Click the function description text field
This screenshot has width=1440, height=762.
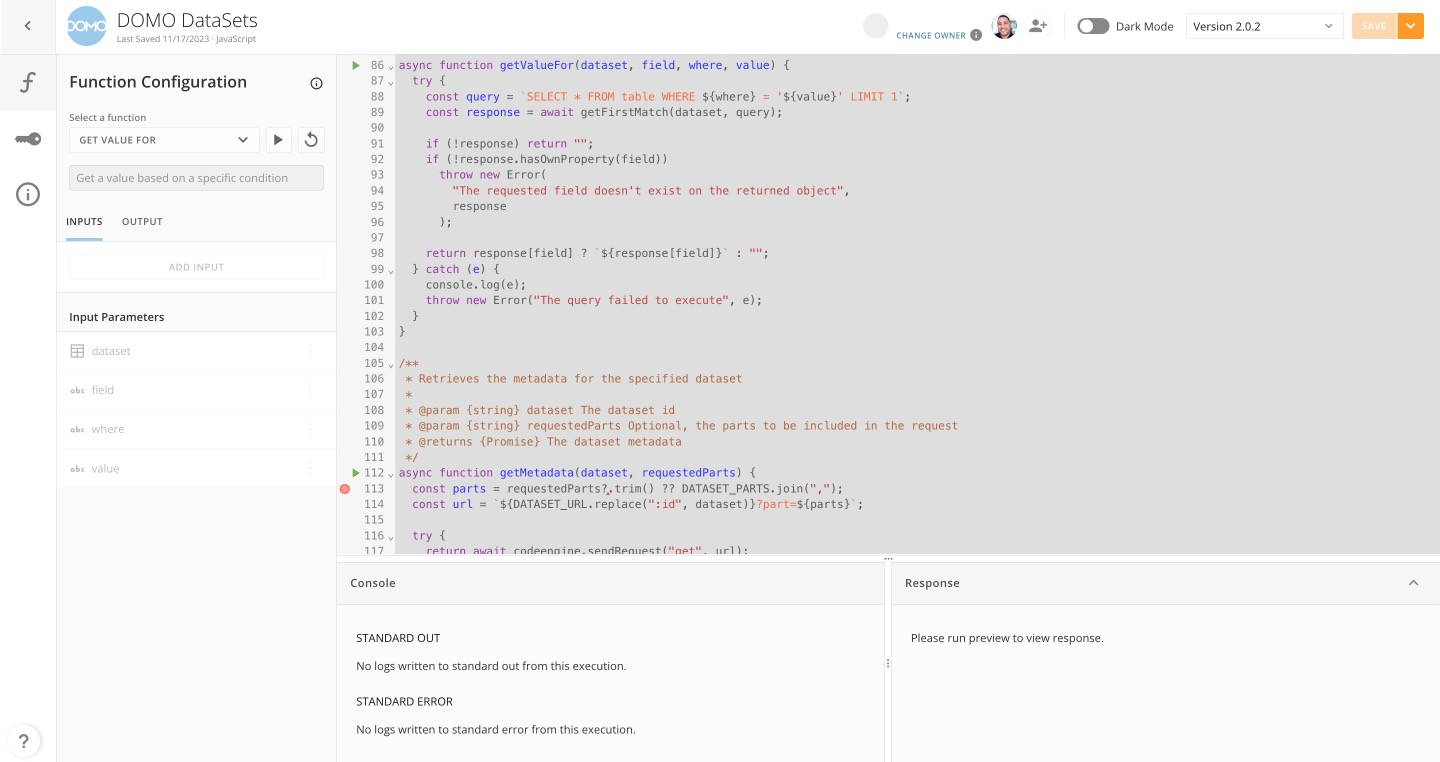coord(196,177)
